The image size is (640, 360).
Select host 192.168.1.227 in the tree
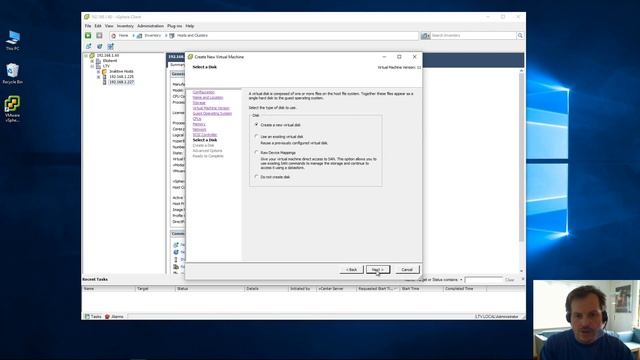click(121, 82)
